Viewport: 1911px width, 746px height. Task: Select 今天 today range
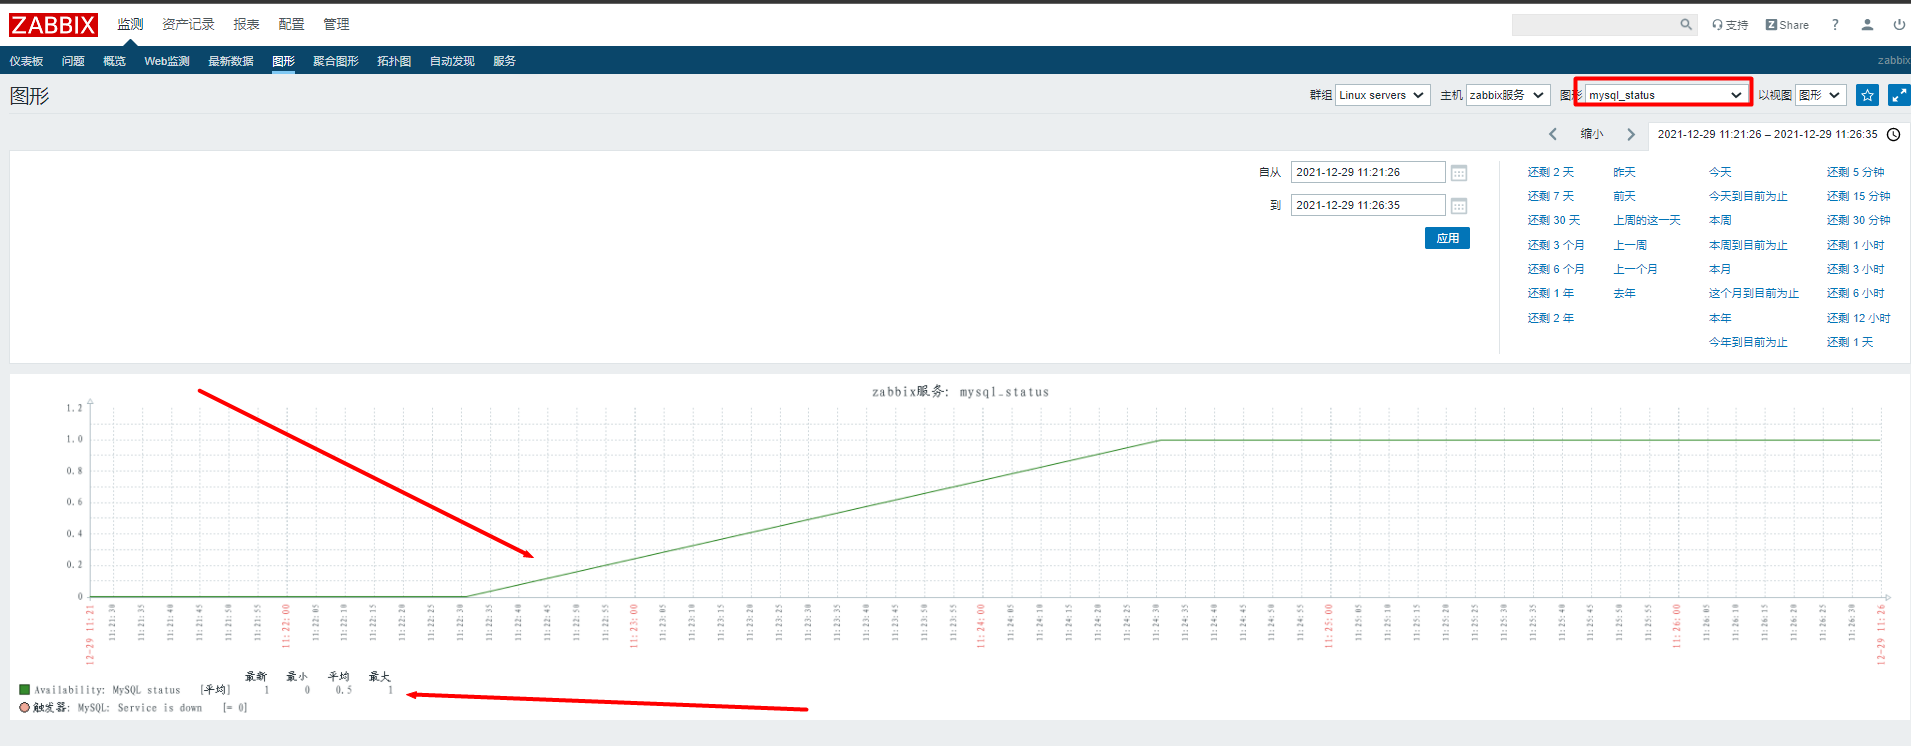point(1720,172)
